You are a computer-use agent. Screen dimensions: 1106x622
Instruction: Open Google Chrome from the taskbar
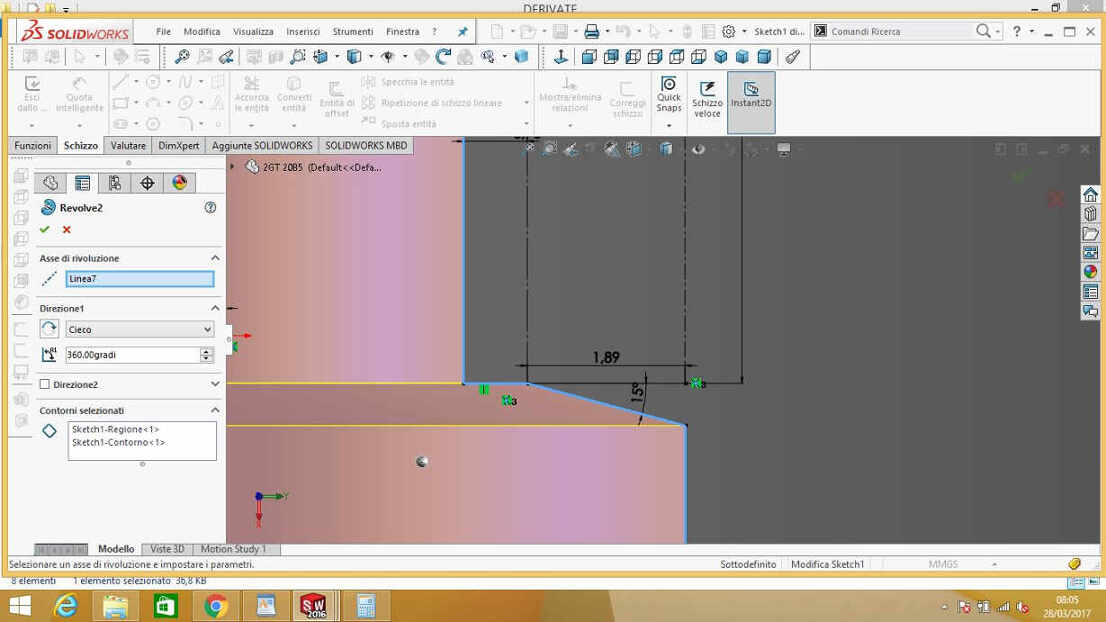[217, 606]
